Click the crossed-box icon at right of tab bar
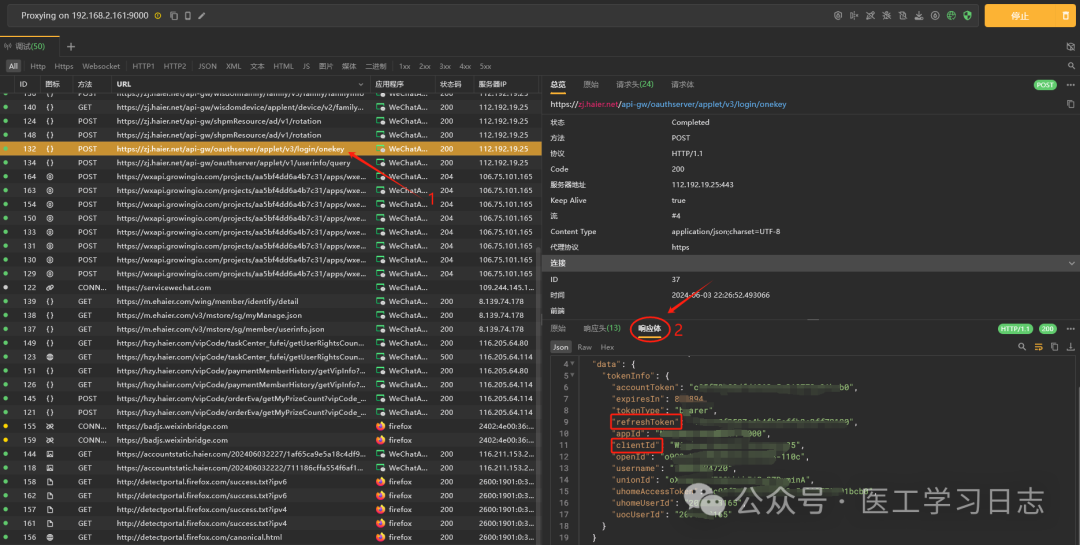This screenshot has height=545, width=1080. coord(1070,46)
